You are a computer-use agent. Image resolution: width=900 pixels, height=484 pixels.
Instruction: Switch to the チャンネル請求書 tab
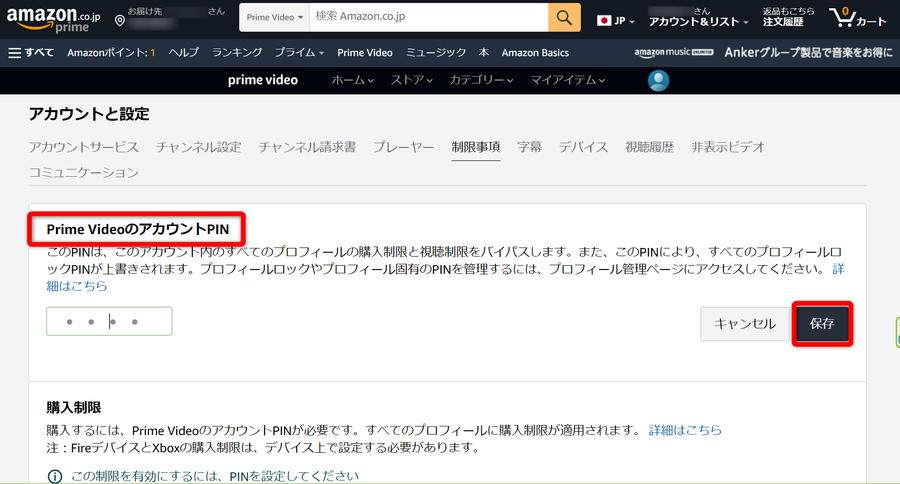(x=307, y=147)
